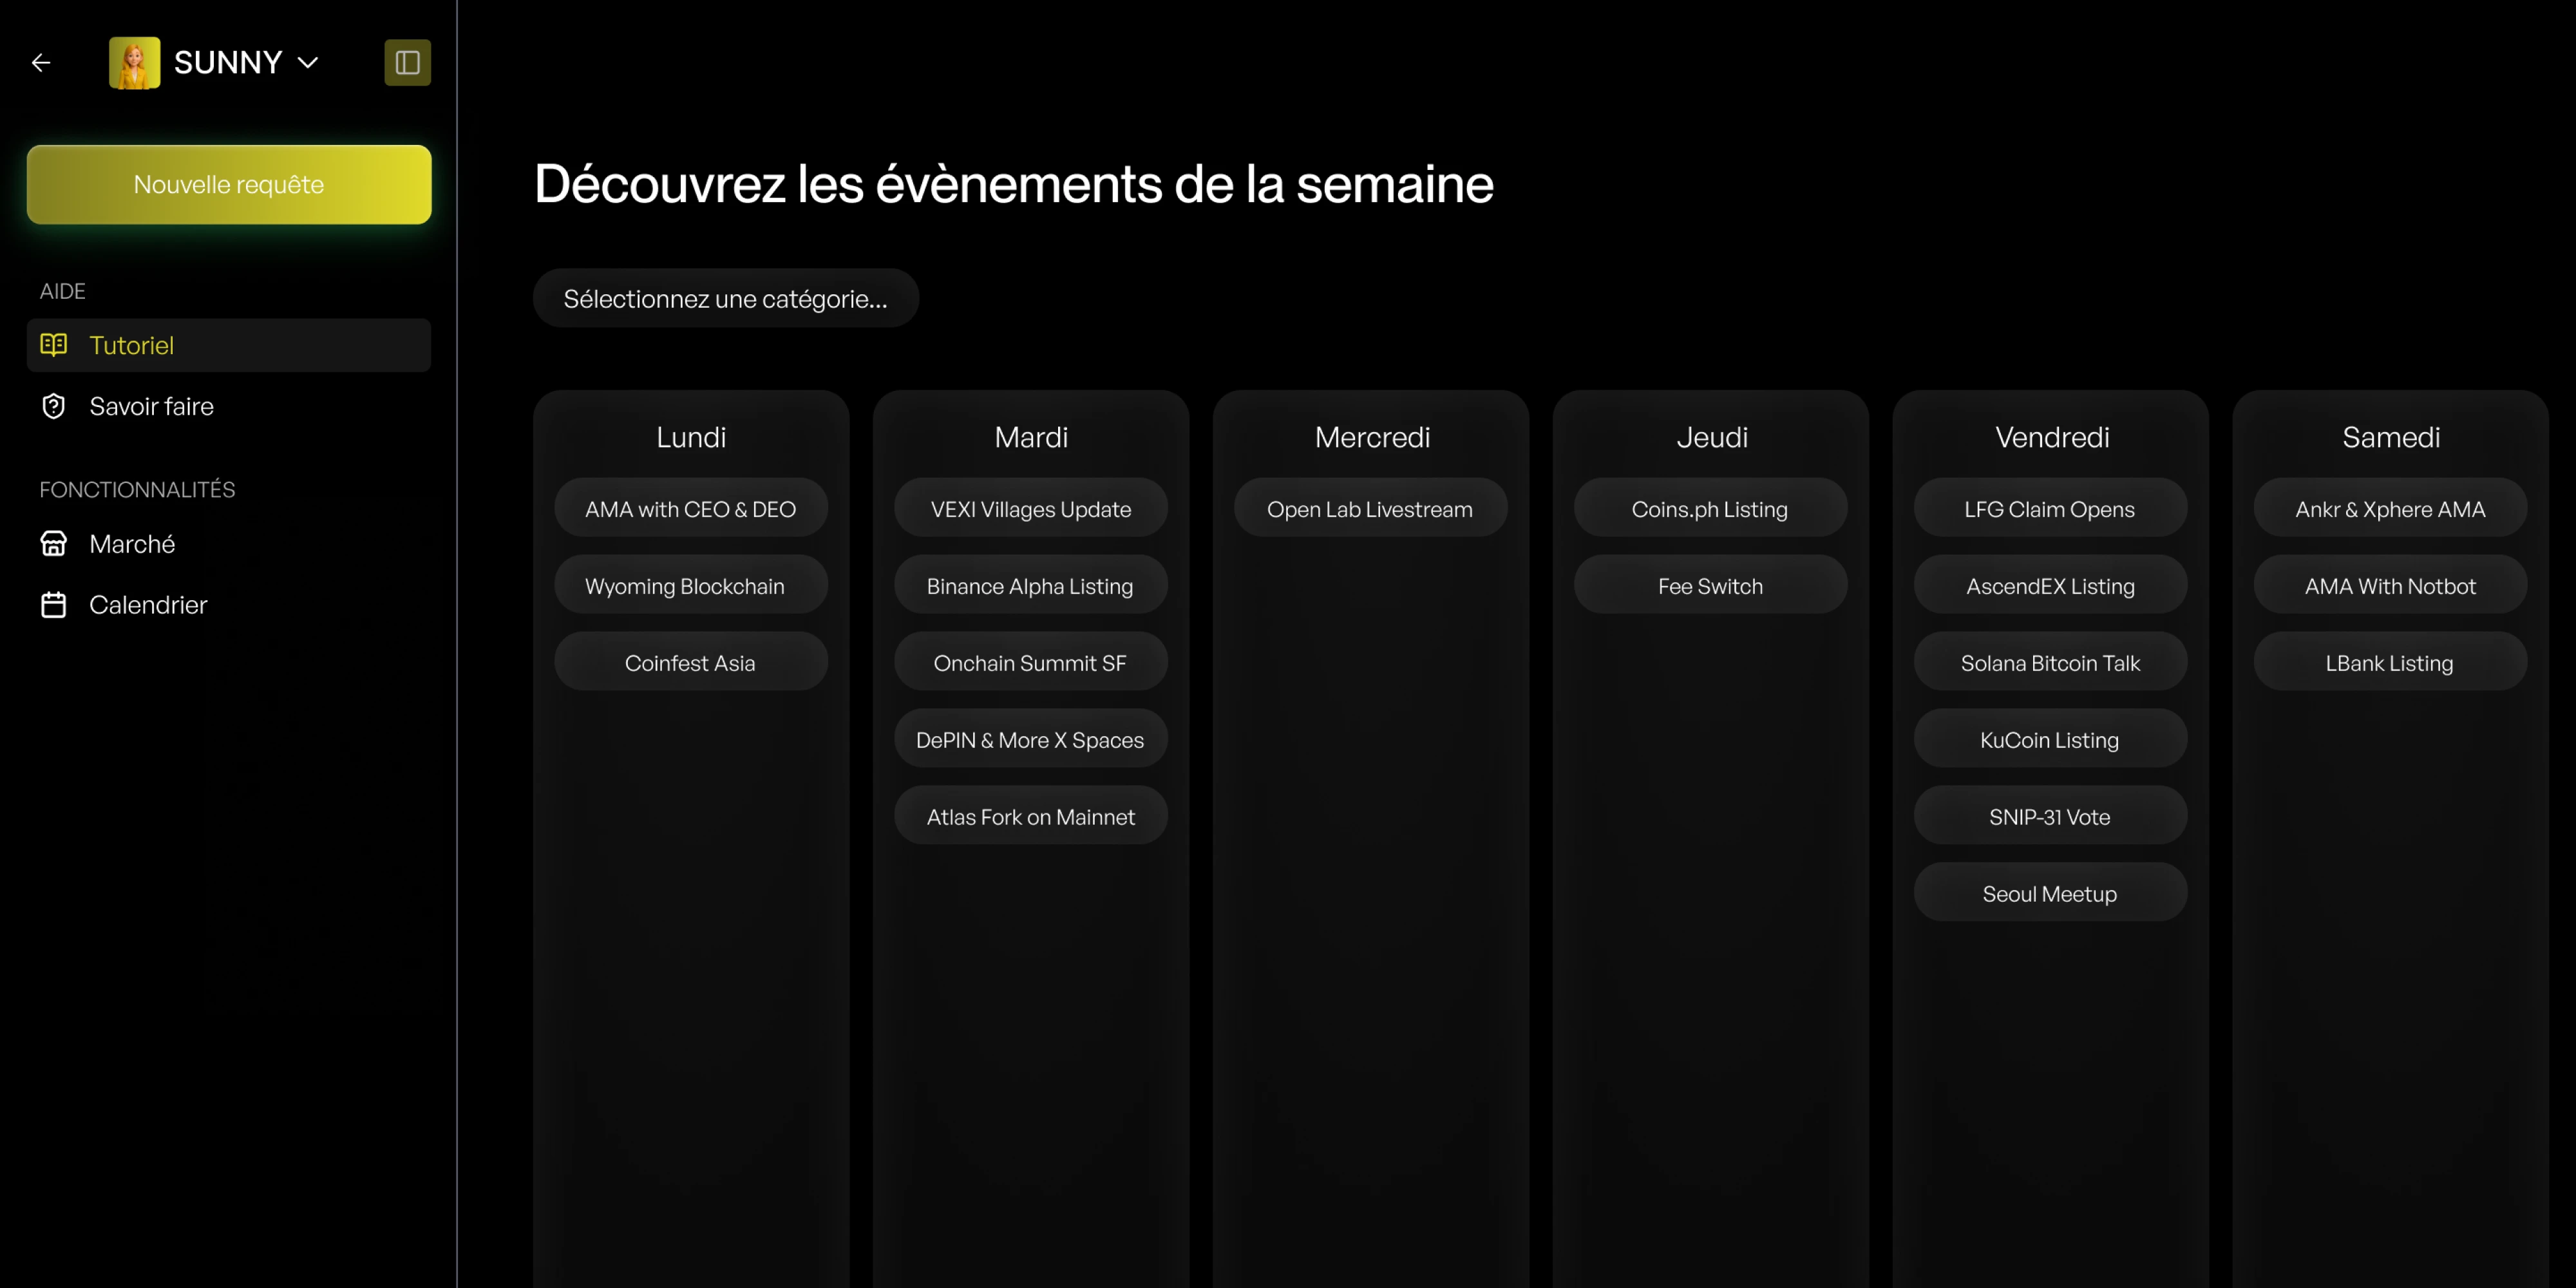Click the Nouvelle requête button
This screenshot has width=2576, height=1288.
pyautogui.click(x=229, y=184)
